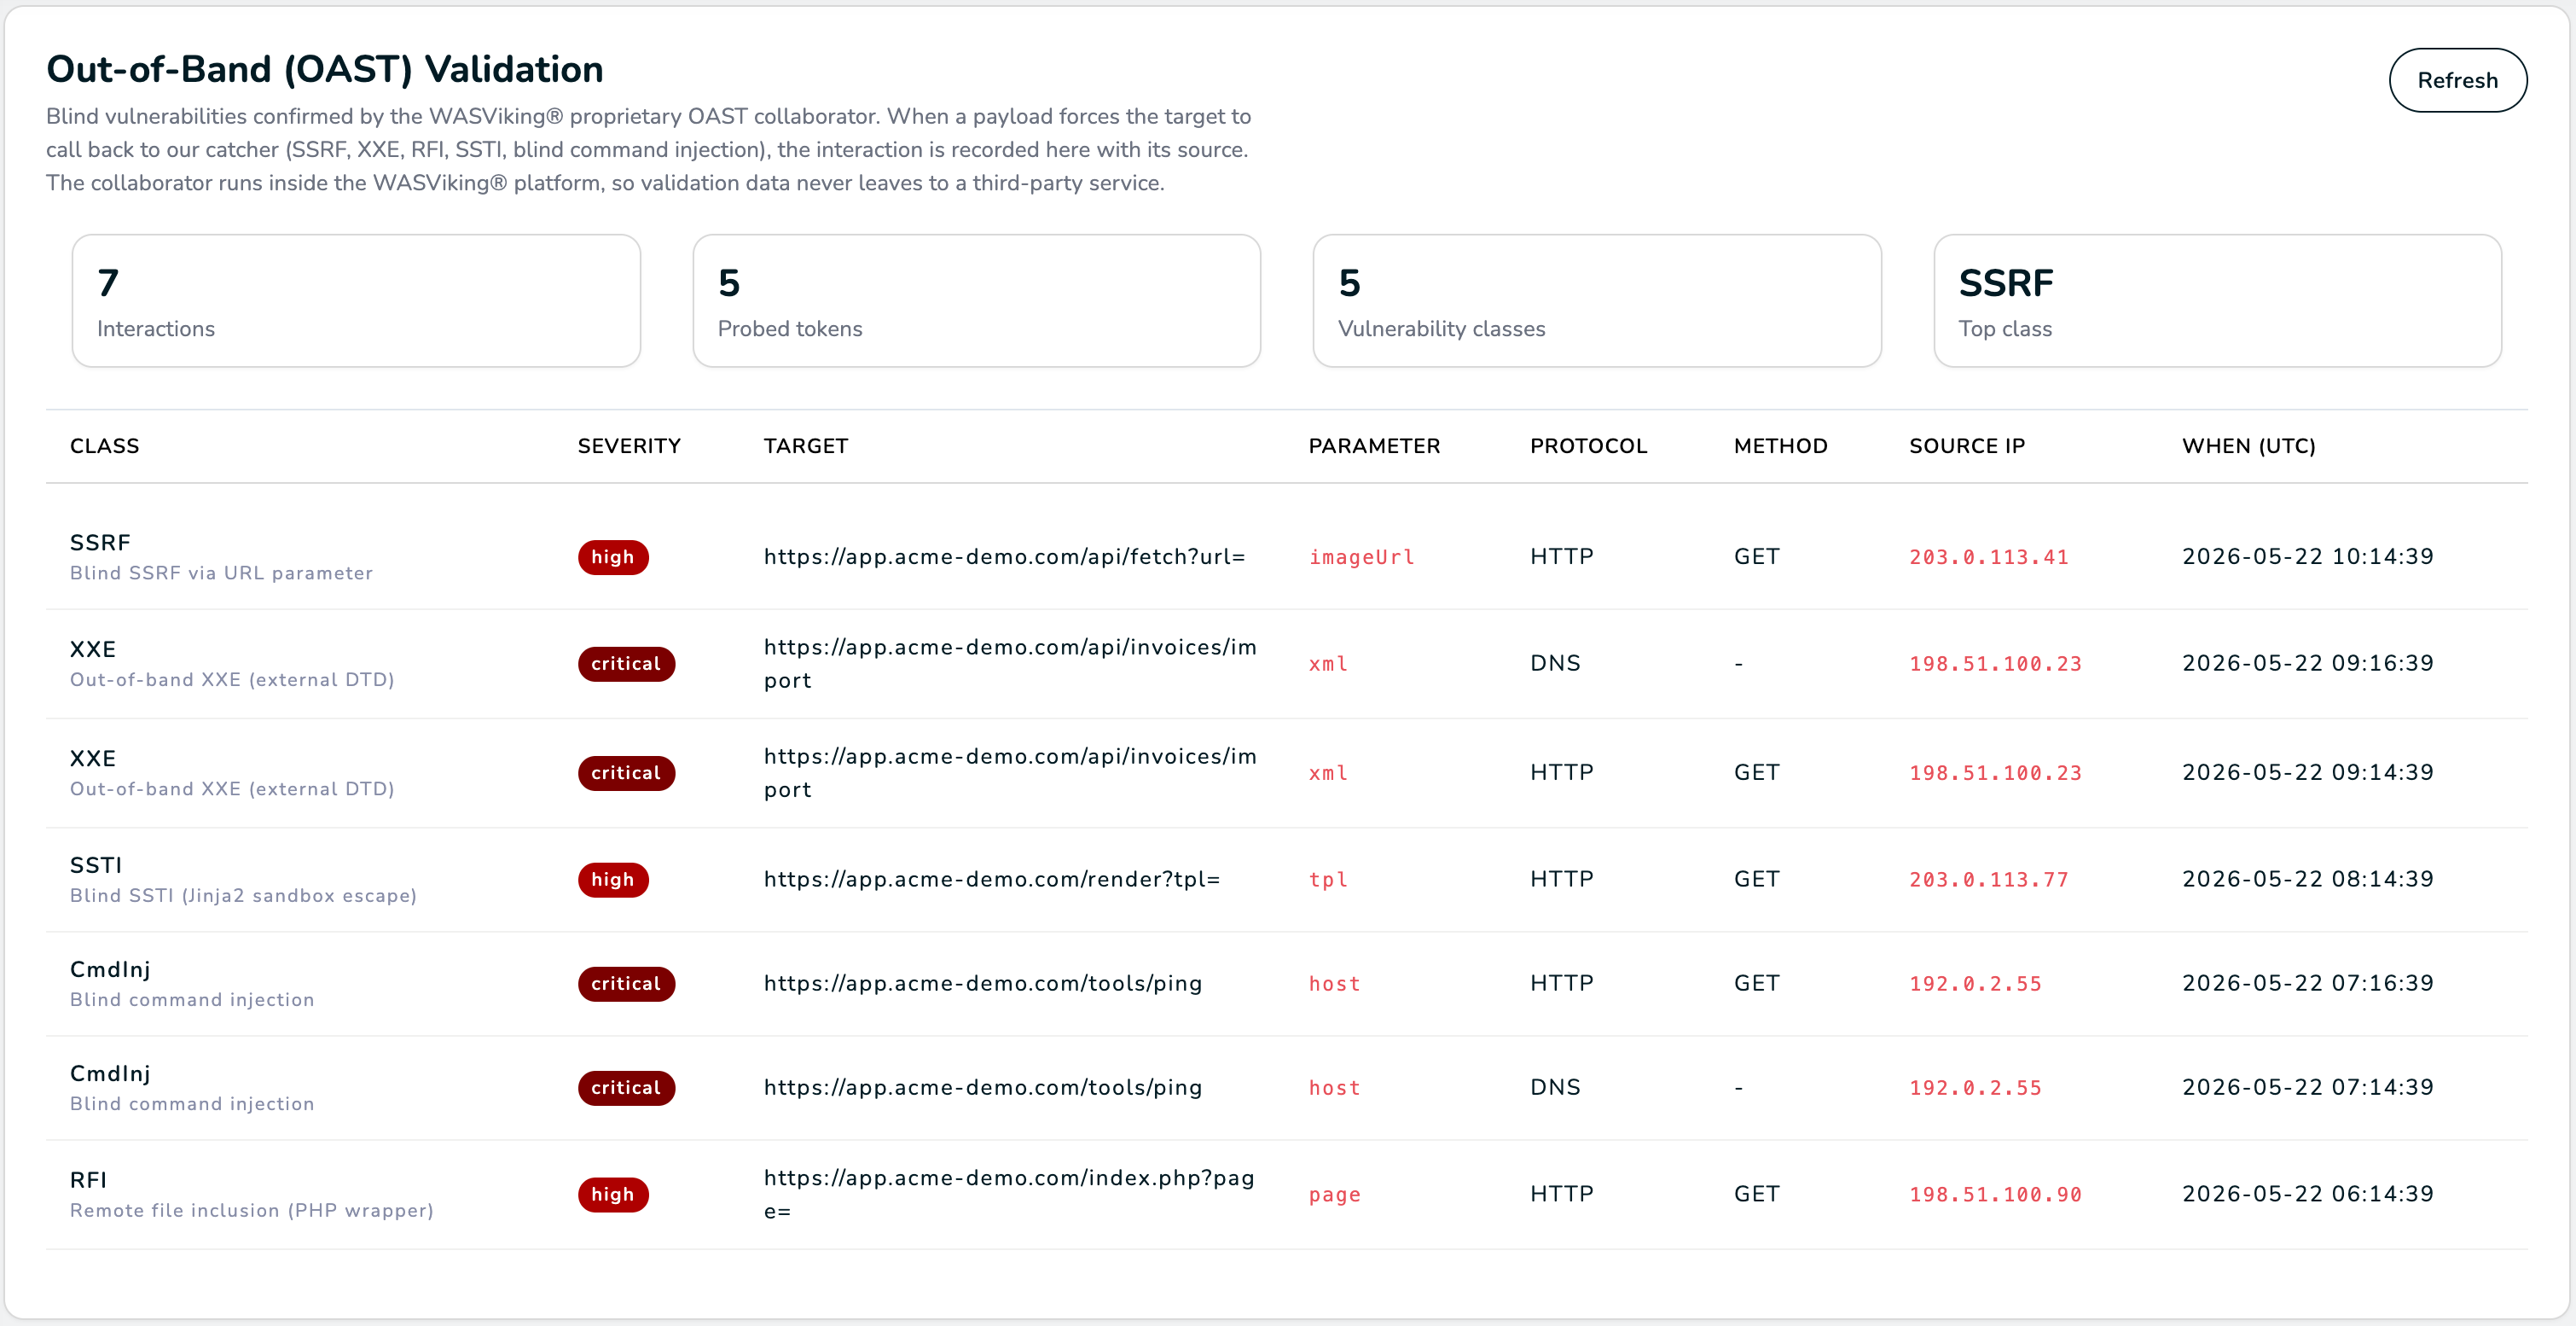The image size is (2576, 1326).
Task: Click the Refresh button
Action: tap(2457, 80)
